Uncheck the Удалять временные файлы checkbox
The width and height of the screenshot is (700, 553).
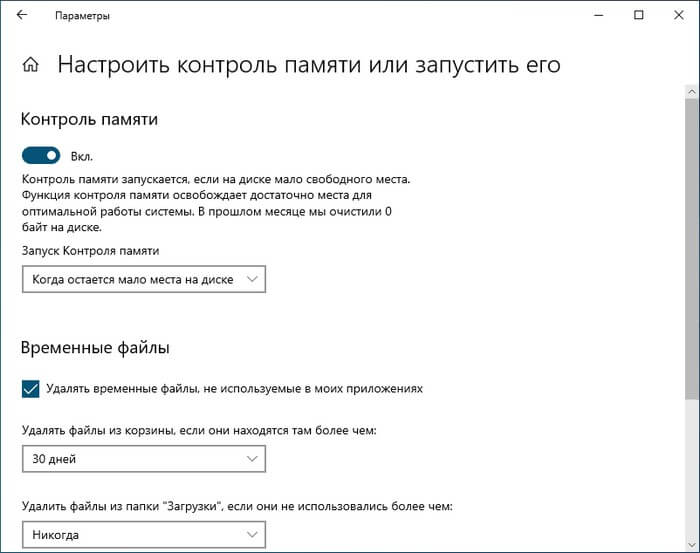(x=30, y=388)
